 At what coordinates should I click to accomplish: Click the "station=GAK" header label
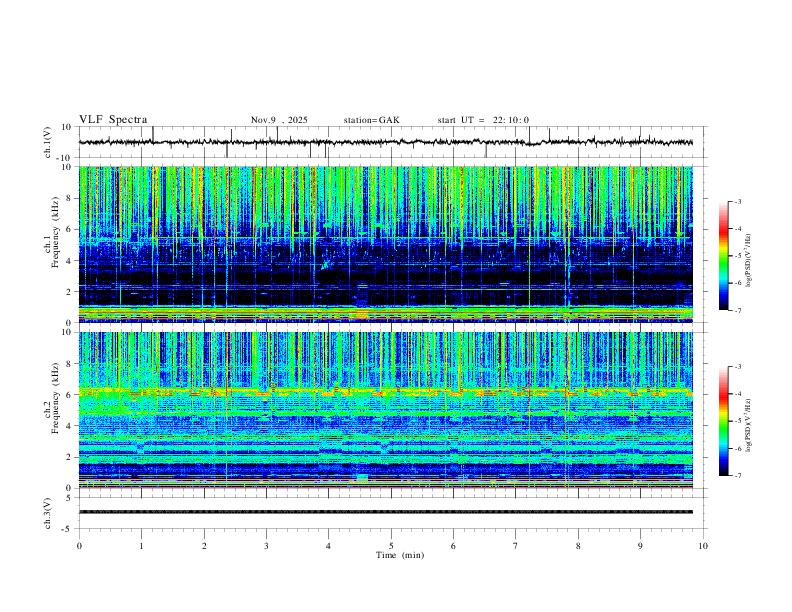(x=371, y=120)
